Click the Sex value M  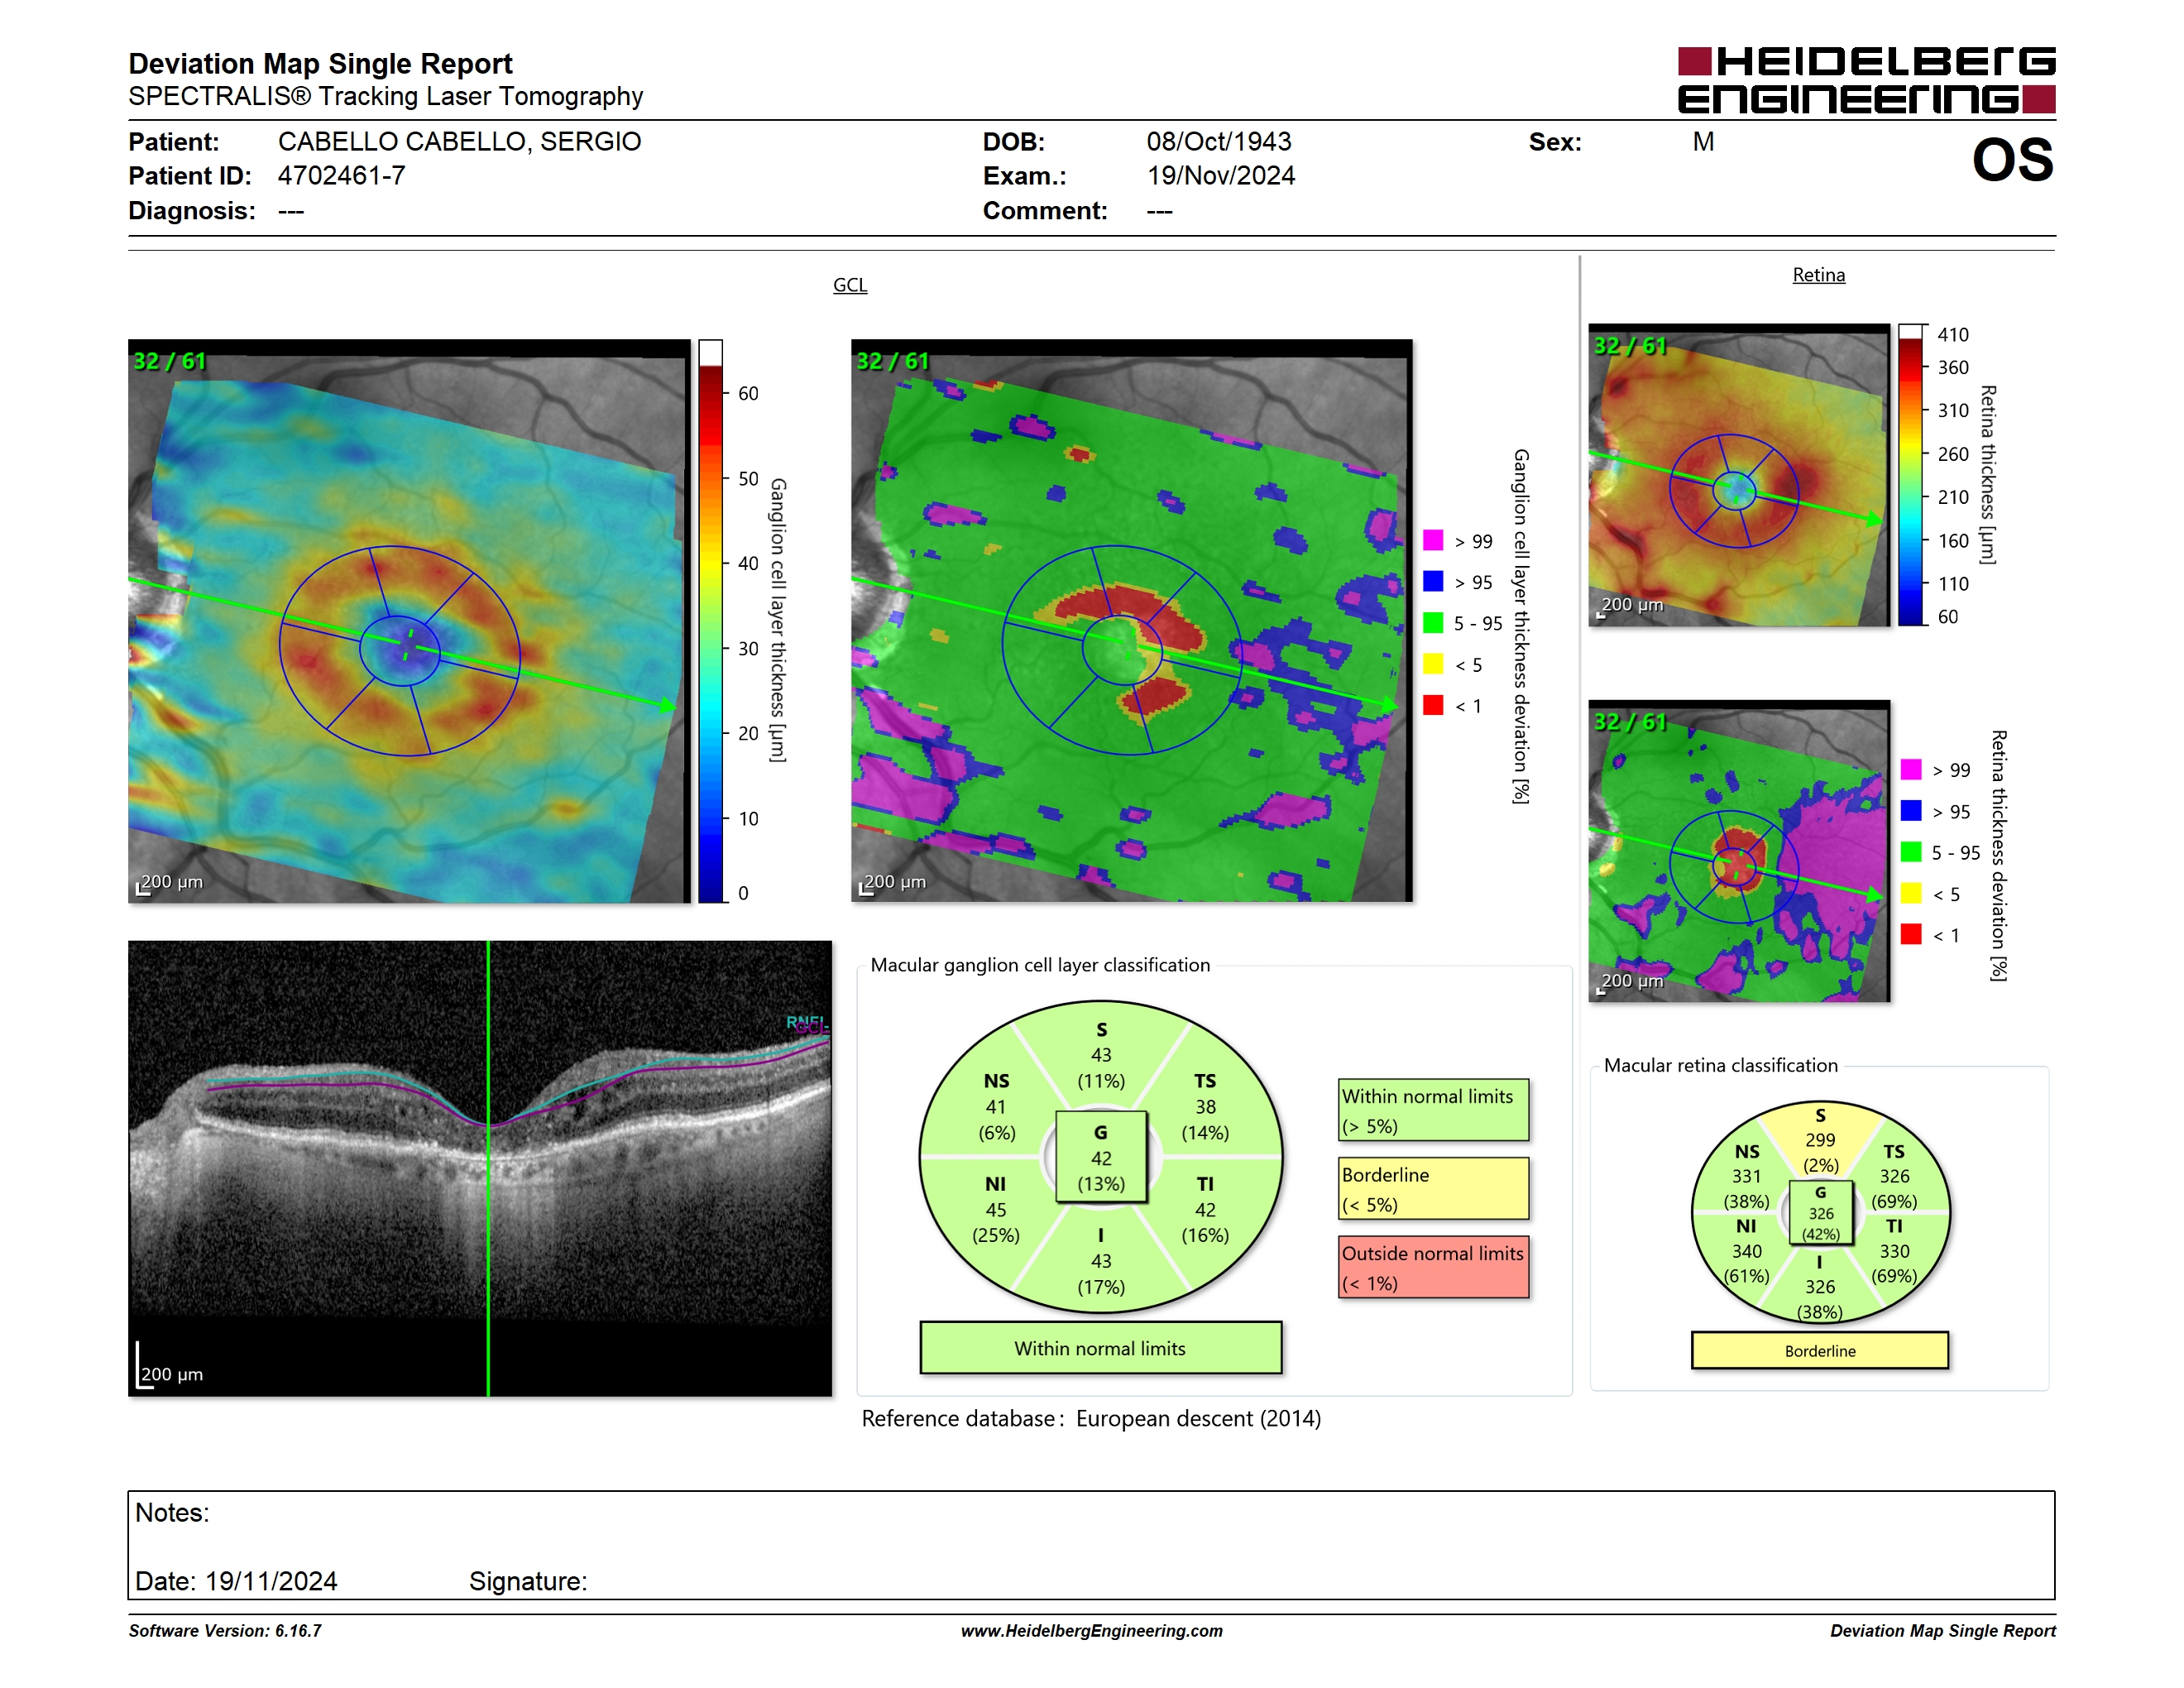[1703, 142]
